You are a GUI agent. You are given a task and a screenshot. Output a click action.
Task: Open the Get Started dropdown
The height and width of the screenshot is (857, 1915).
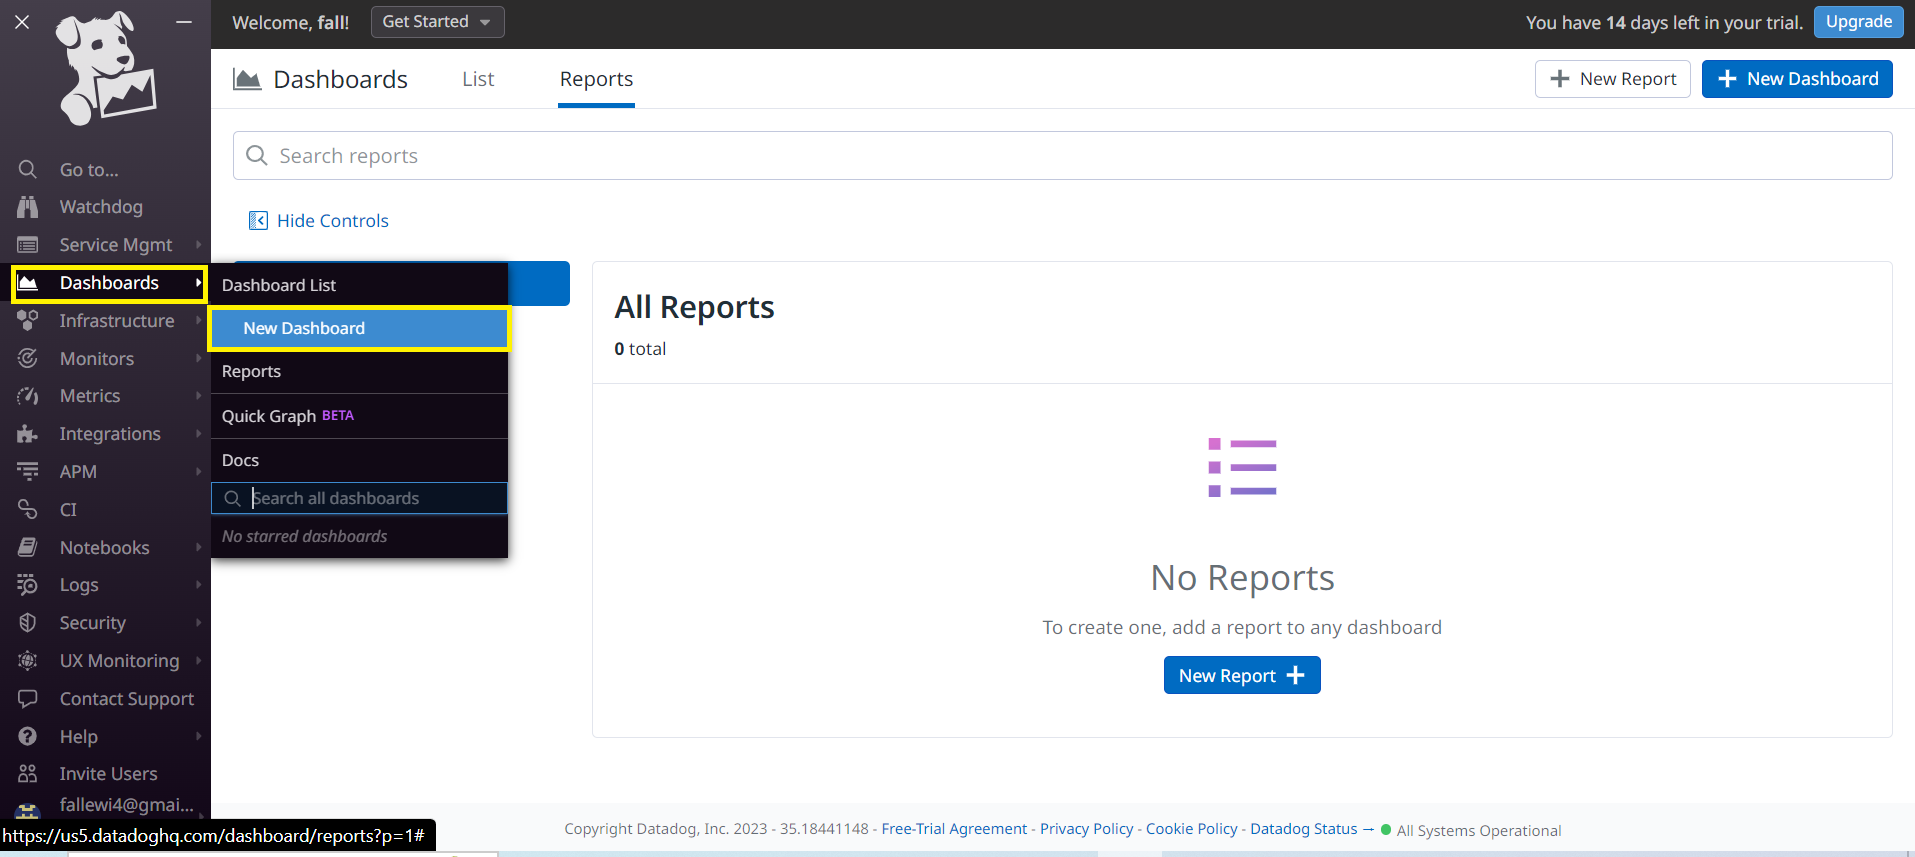(x=437, y=22)
